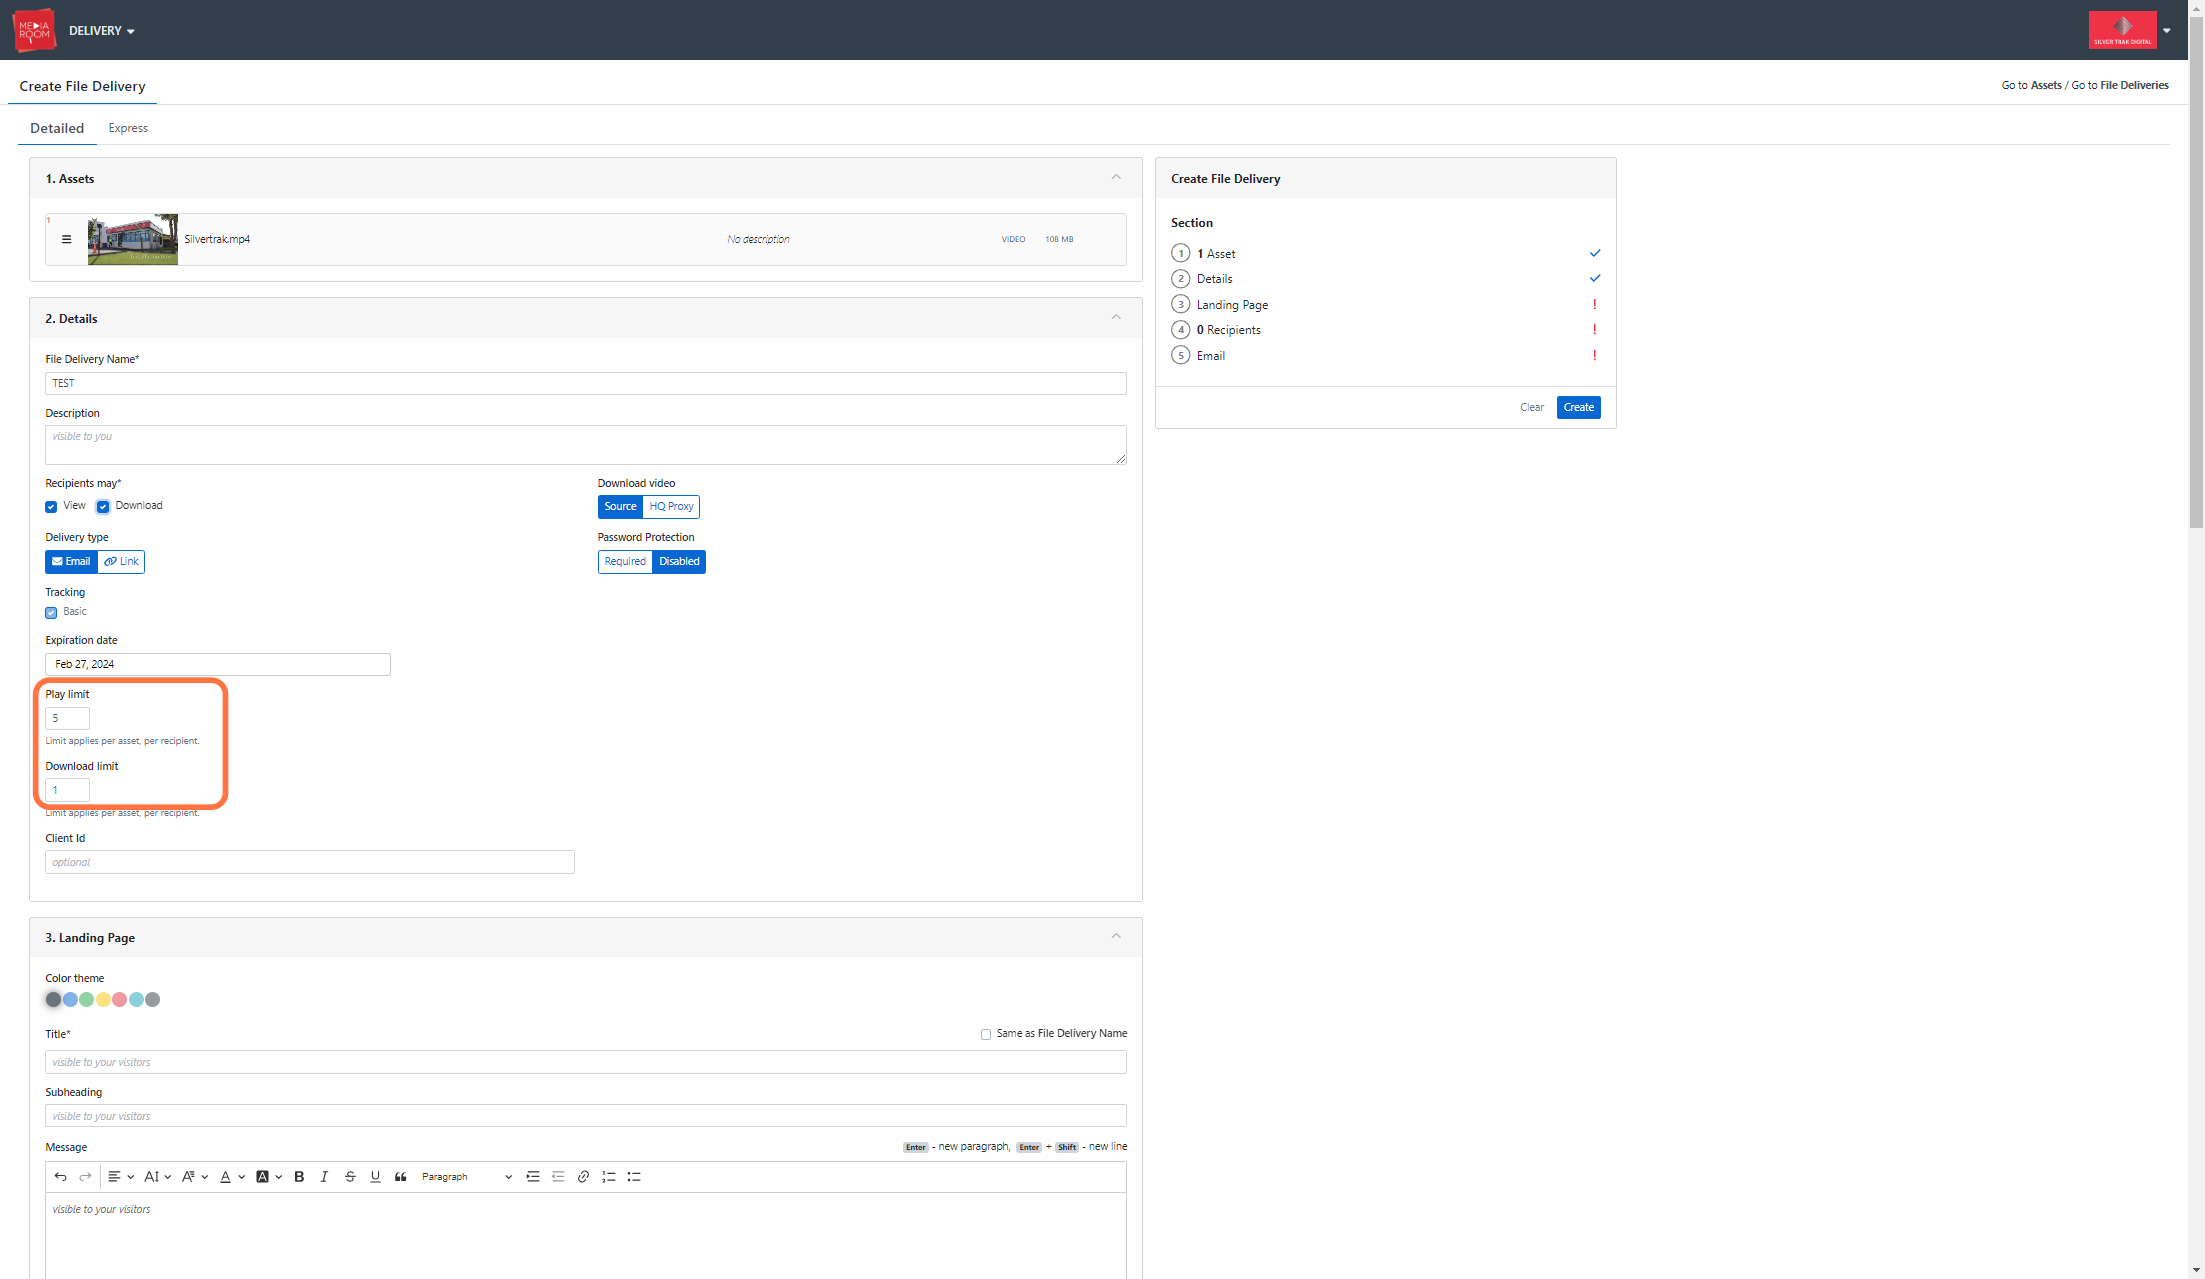Click the Create button
Screen dimensions: 2205x1279
tap(1578, 408)
